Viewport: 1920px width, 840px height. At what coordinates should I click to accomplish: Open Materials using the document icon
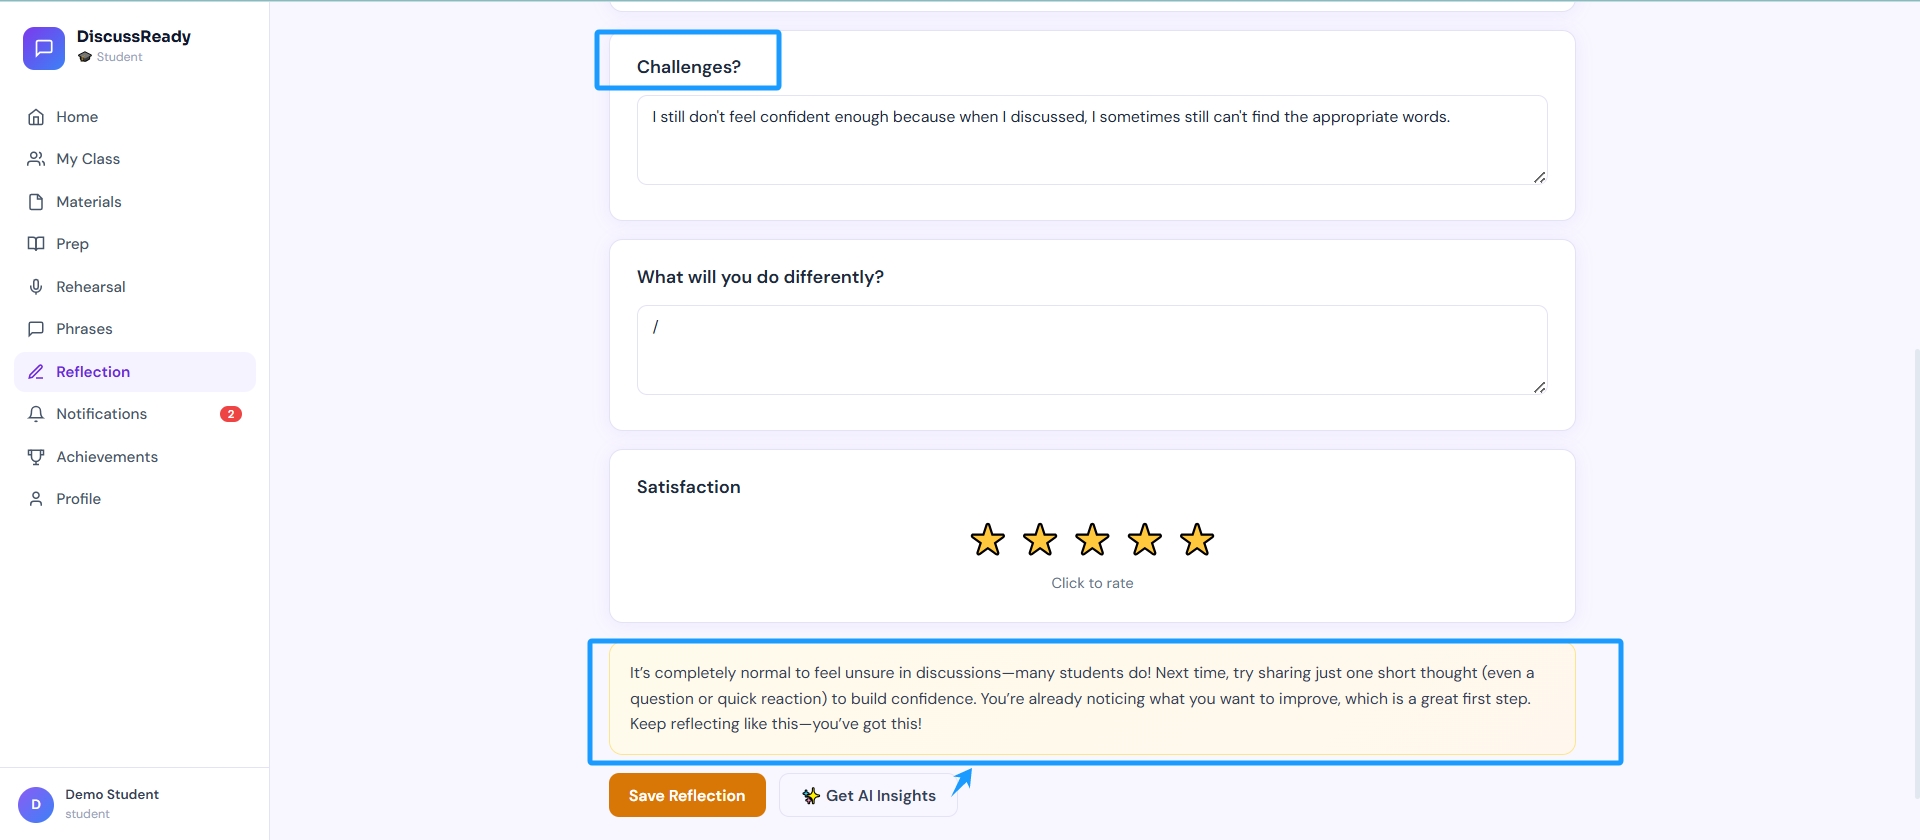click(36, 202)
